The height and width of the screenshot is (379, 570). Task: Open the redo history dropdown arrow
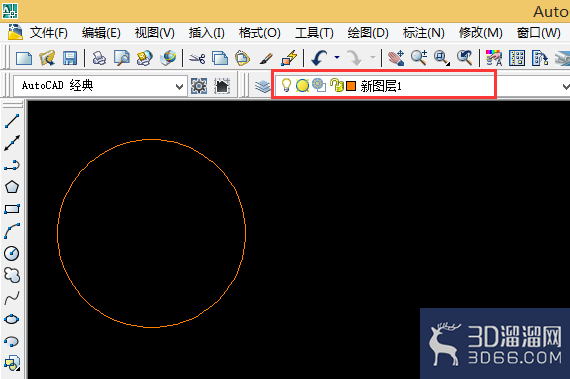[x=373, y=57]
